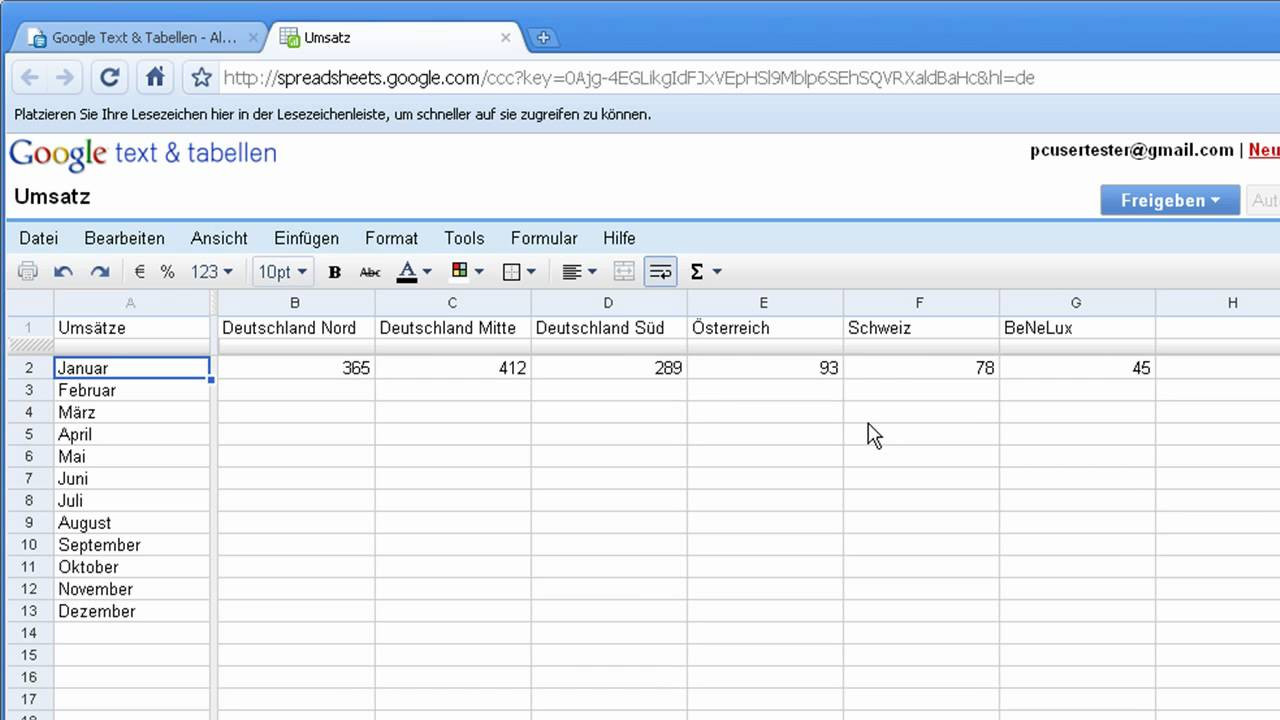Click the Umsatz document title
This screenshot has width=1280, height=720.
[52, 197]
